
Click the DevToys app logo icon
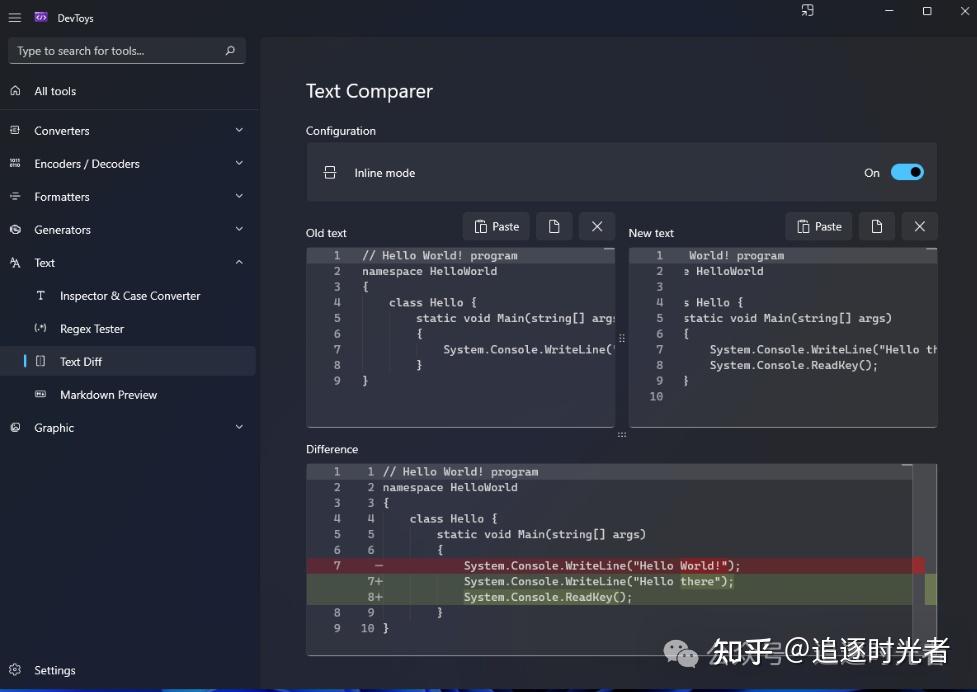[x=41, y=16]
